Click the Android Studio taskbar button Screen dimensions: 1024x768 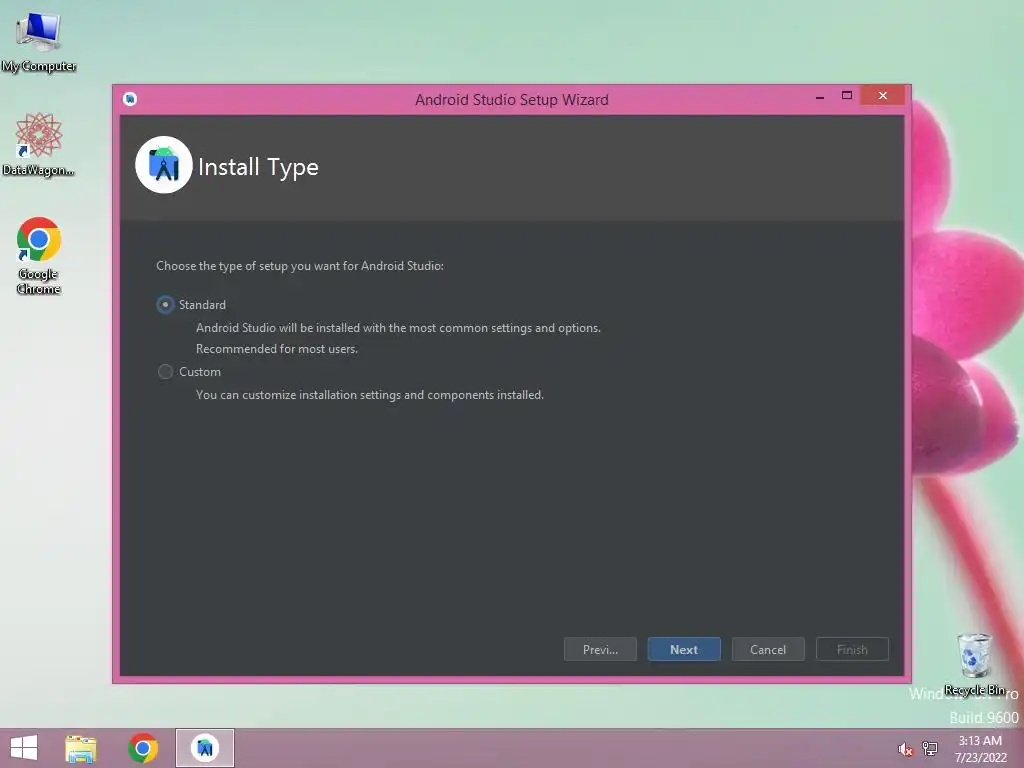(x=204, y=748)
